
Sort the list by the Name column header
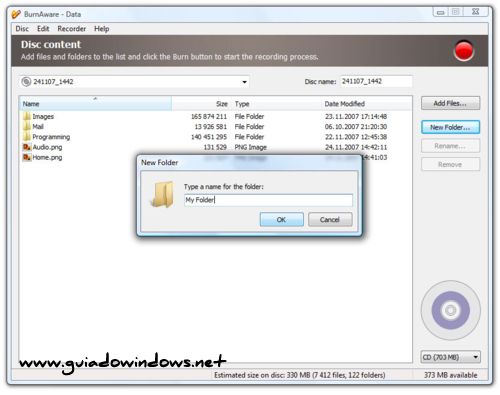[x=95, y=104]
